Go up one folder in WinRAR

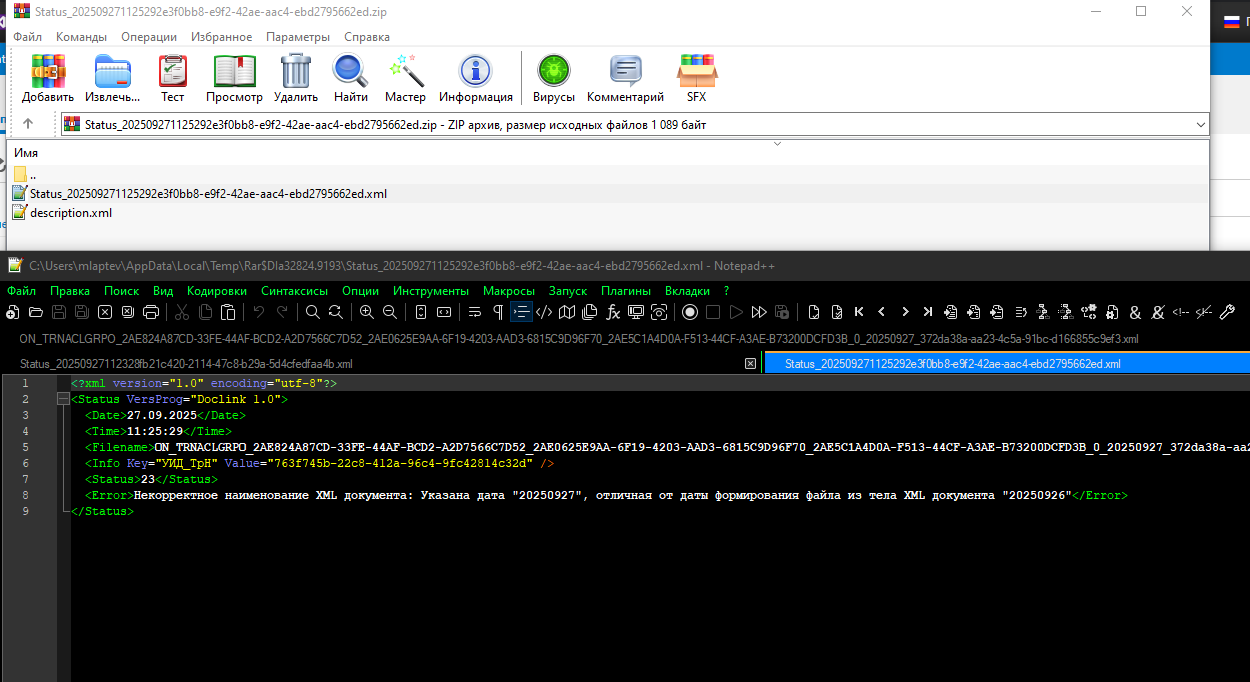(x=28, y=124)
